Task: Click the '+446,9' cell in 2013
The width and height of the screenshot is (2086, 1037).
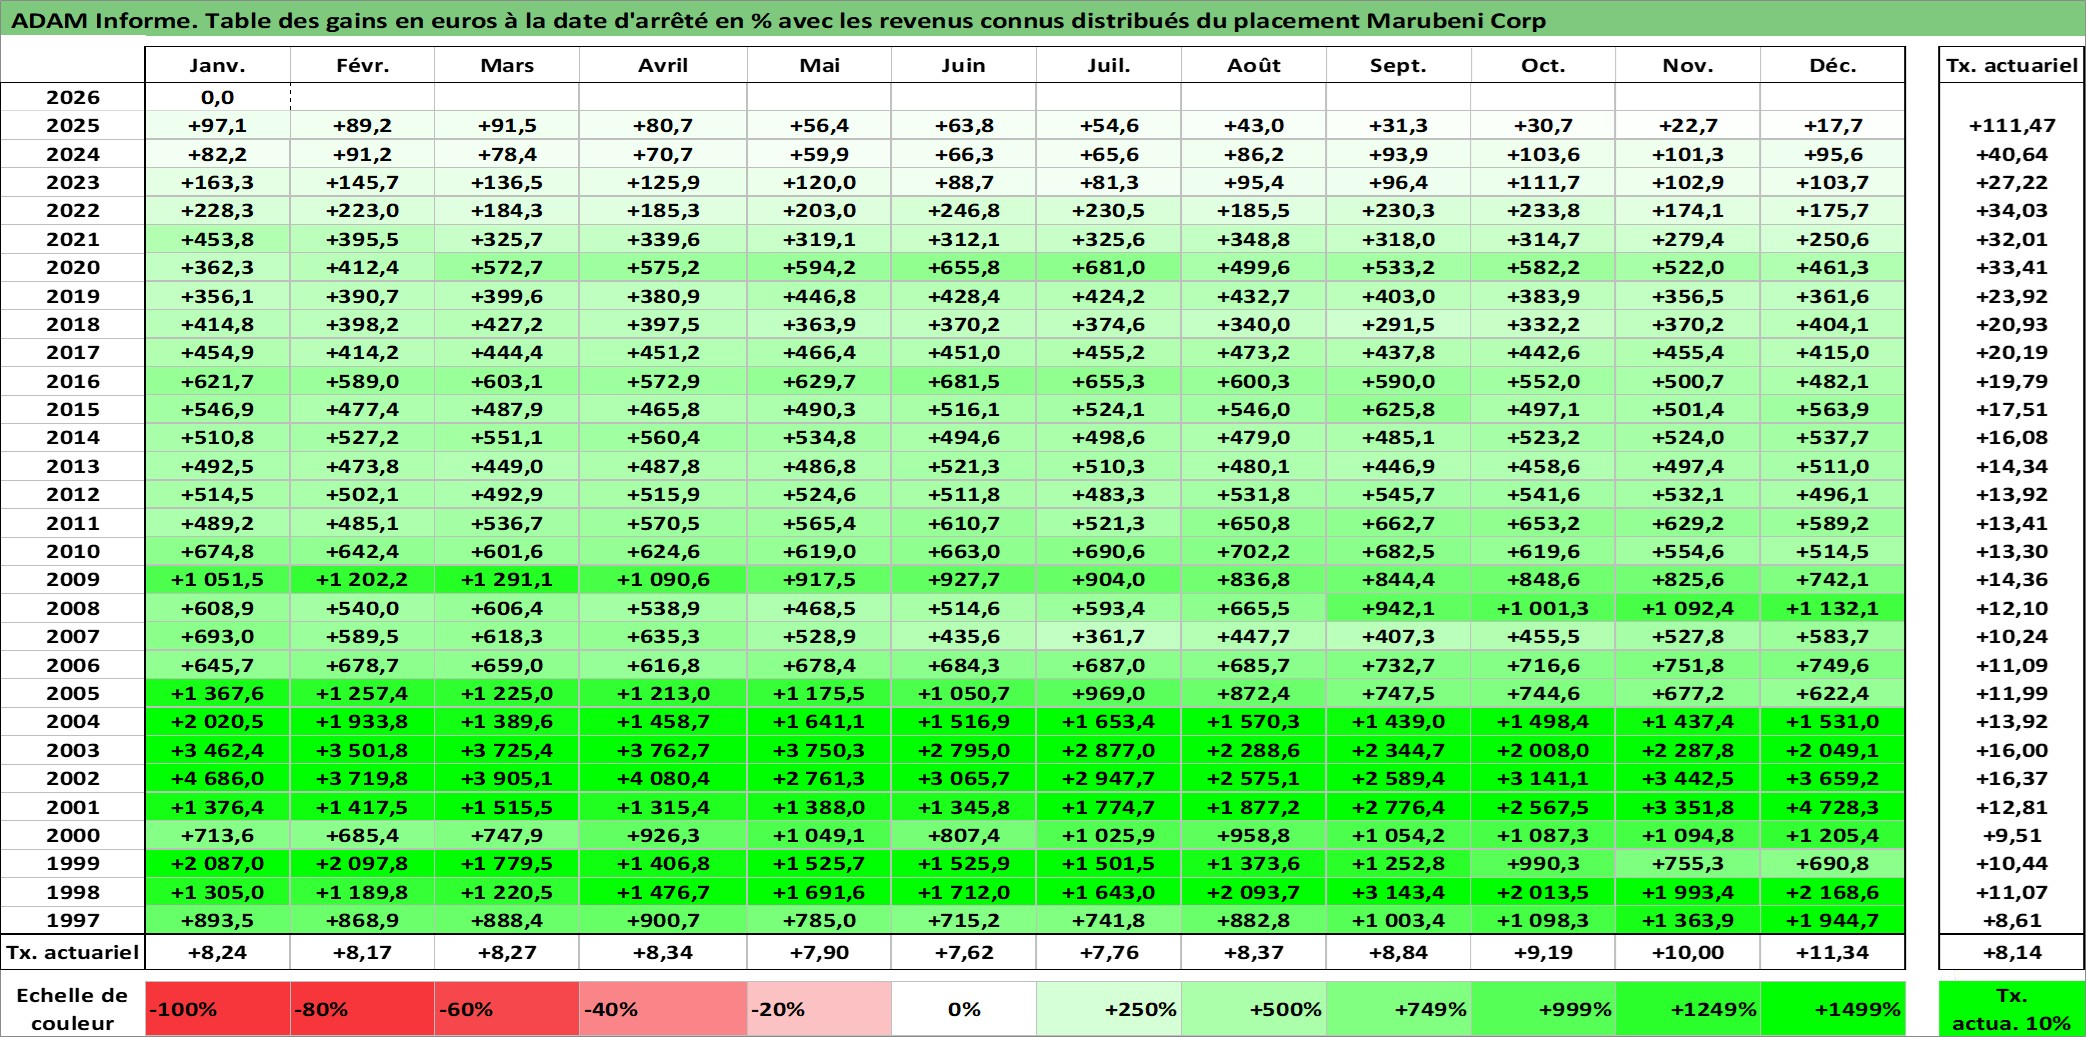Action: (1398, 466)
